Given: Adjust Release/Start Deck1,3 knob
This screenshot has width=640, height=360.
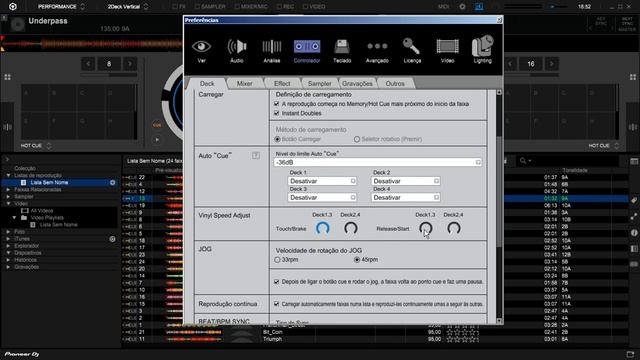Looking at the screenshot, I should click(426, 228).
